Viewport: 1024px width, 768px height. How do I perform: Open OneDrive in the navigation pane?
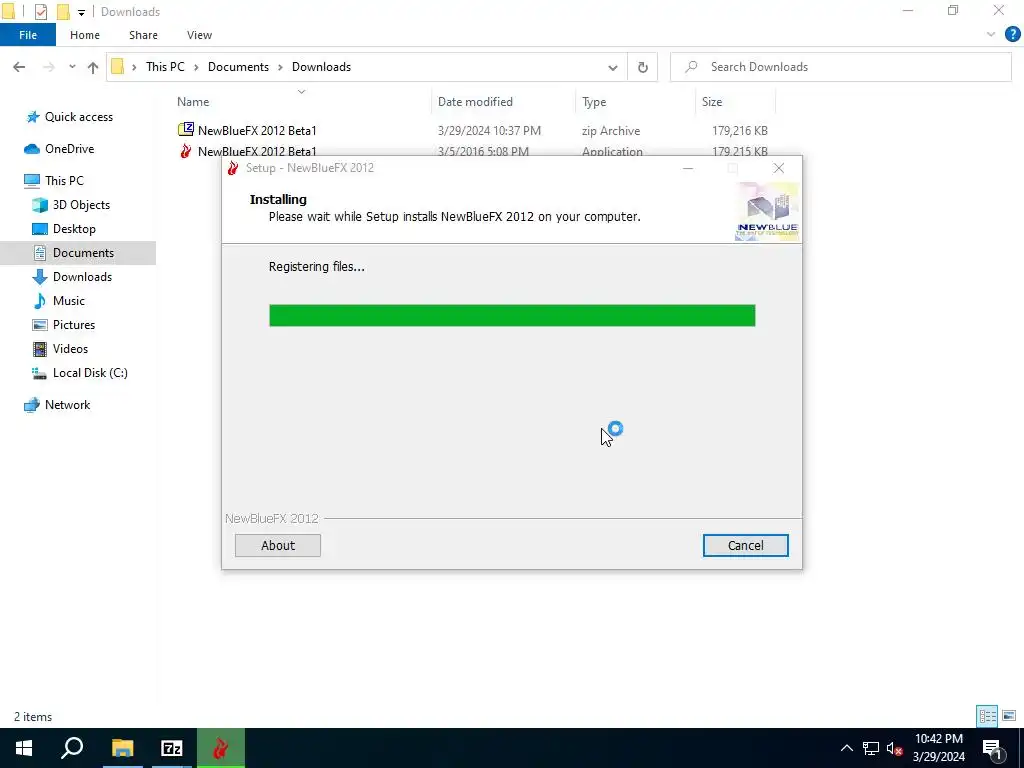[69, 149]
